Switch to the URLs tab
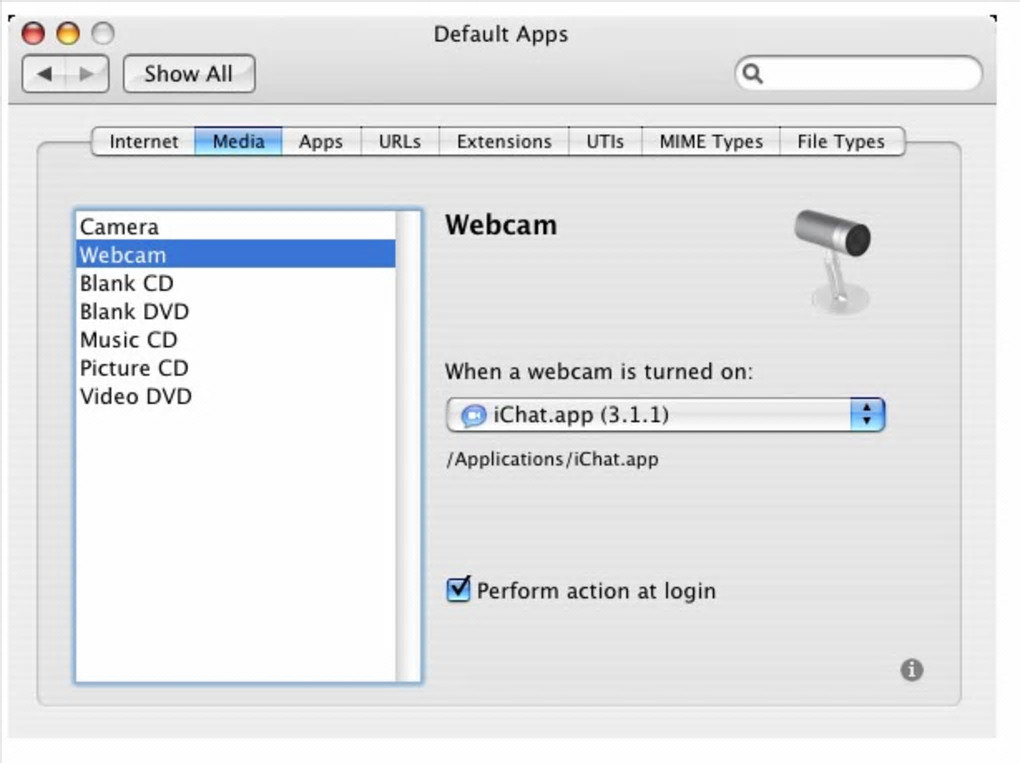Image resolution: width=1020 pixels, height=763 pixels. click(399, 141)
